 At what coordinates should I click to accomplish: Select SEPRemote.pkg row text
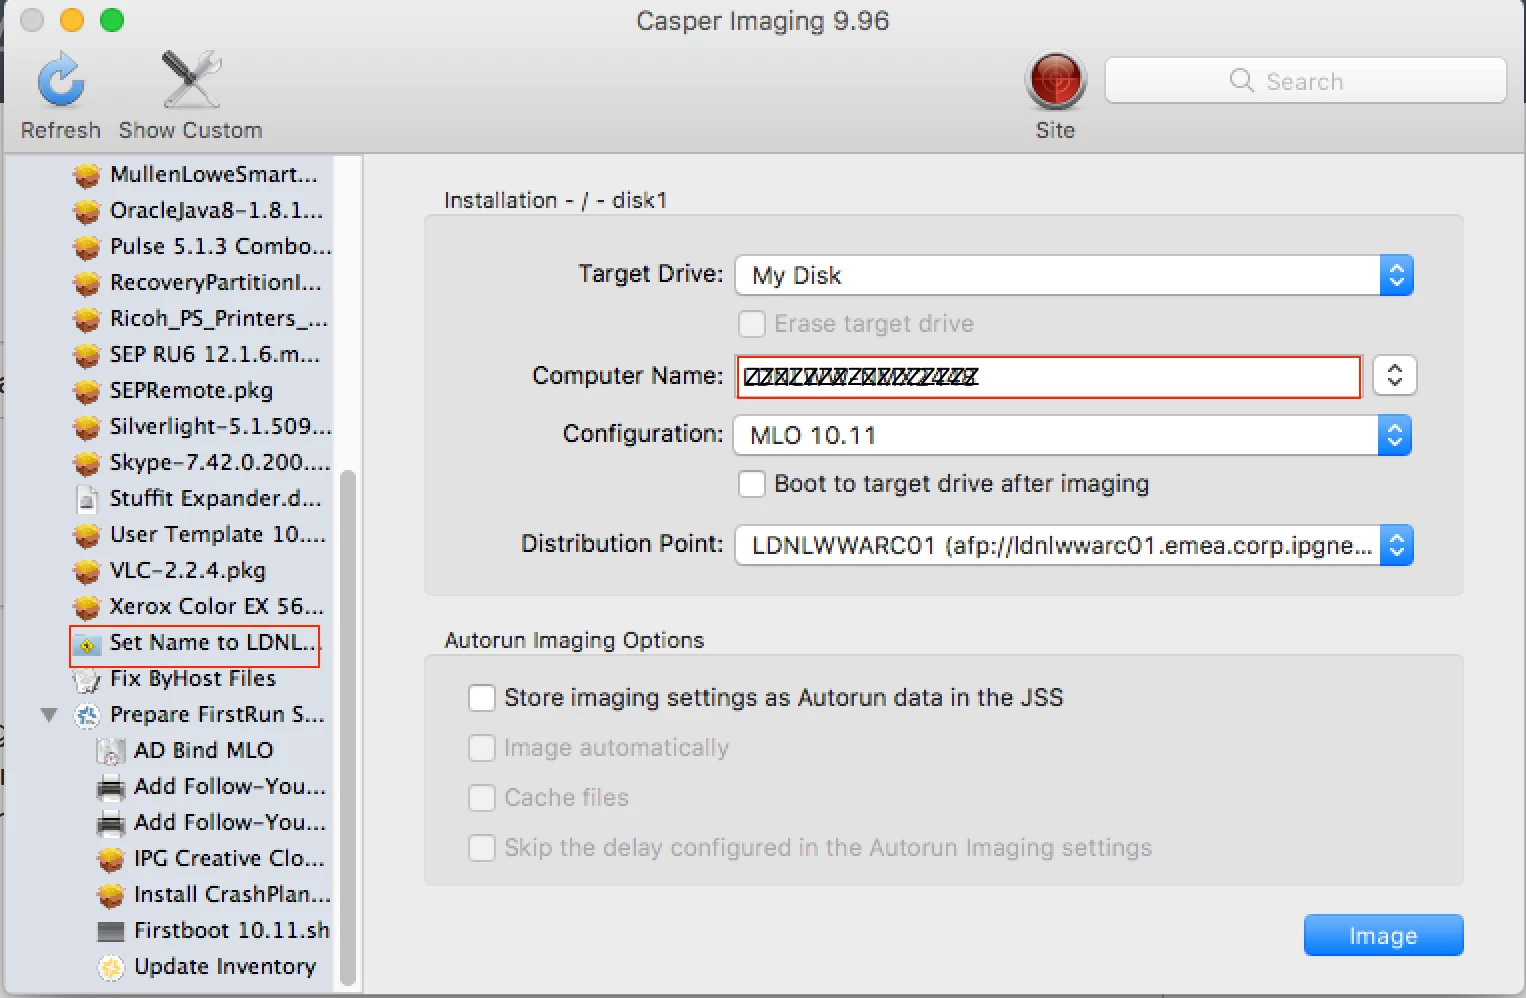(191, 390)
